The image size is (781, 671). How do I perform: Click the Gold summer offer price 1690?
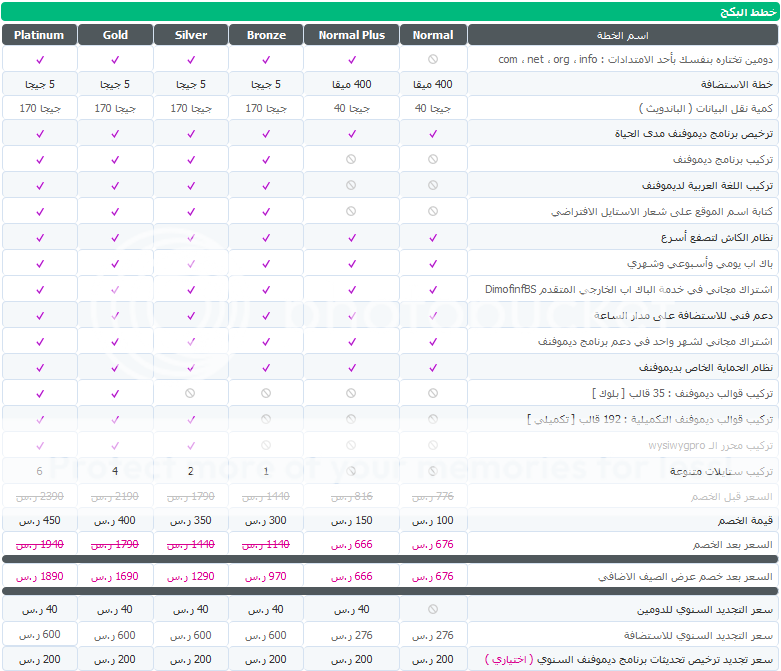[x=115, y=577]
